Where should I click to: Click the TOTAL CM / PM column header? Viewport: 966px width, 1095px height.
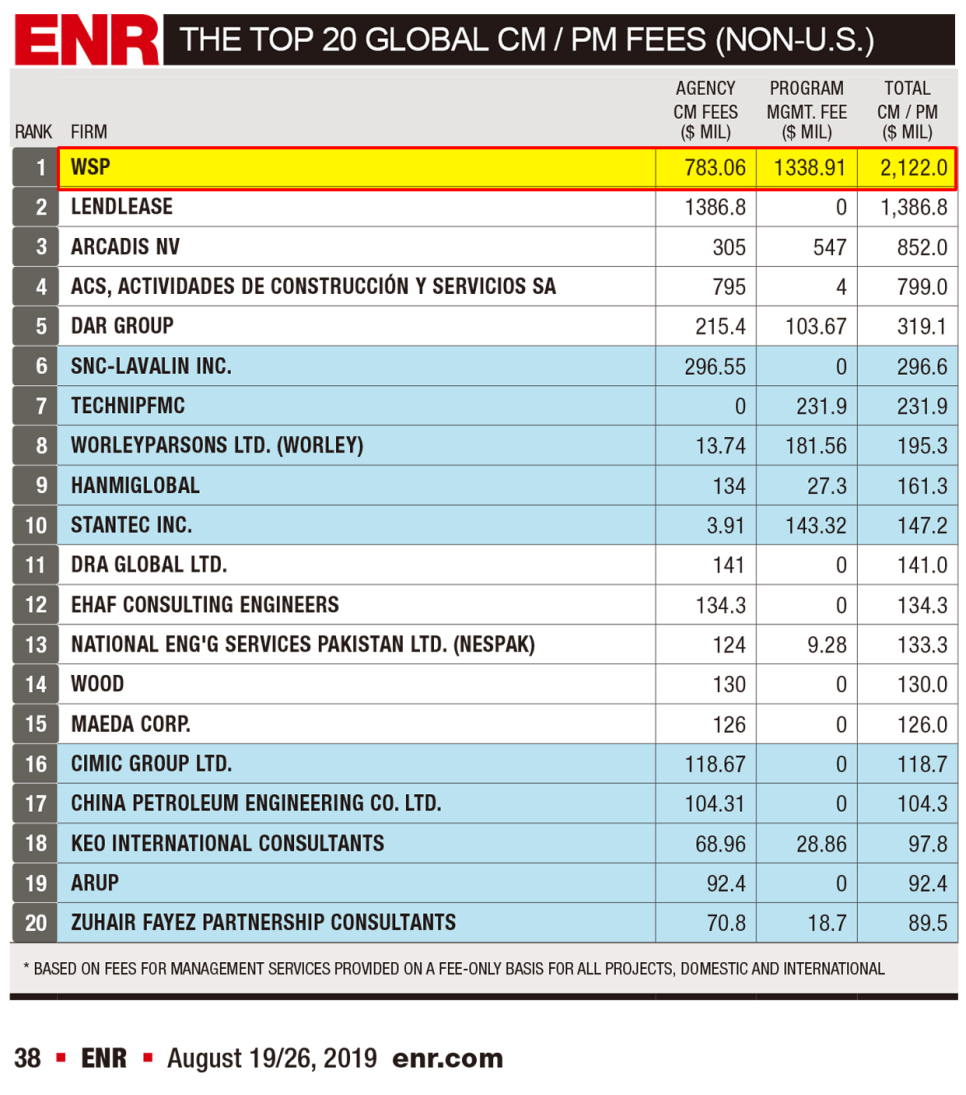907,110
